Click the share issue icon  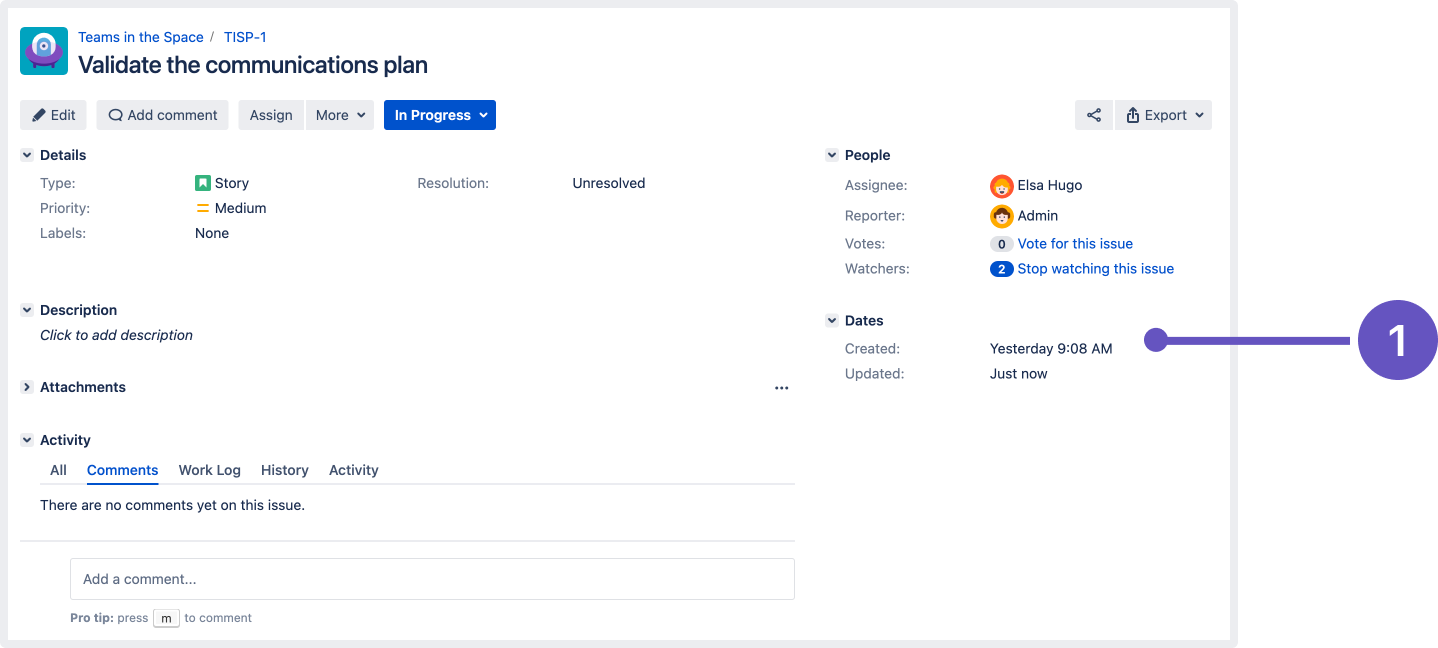pyautogui.click(x=1093, y=115)
